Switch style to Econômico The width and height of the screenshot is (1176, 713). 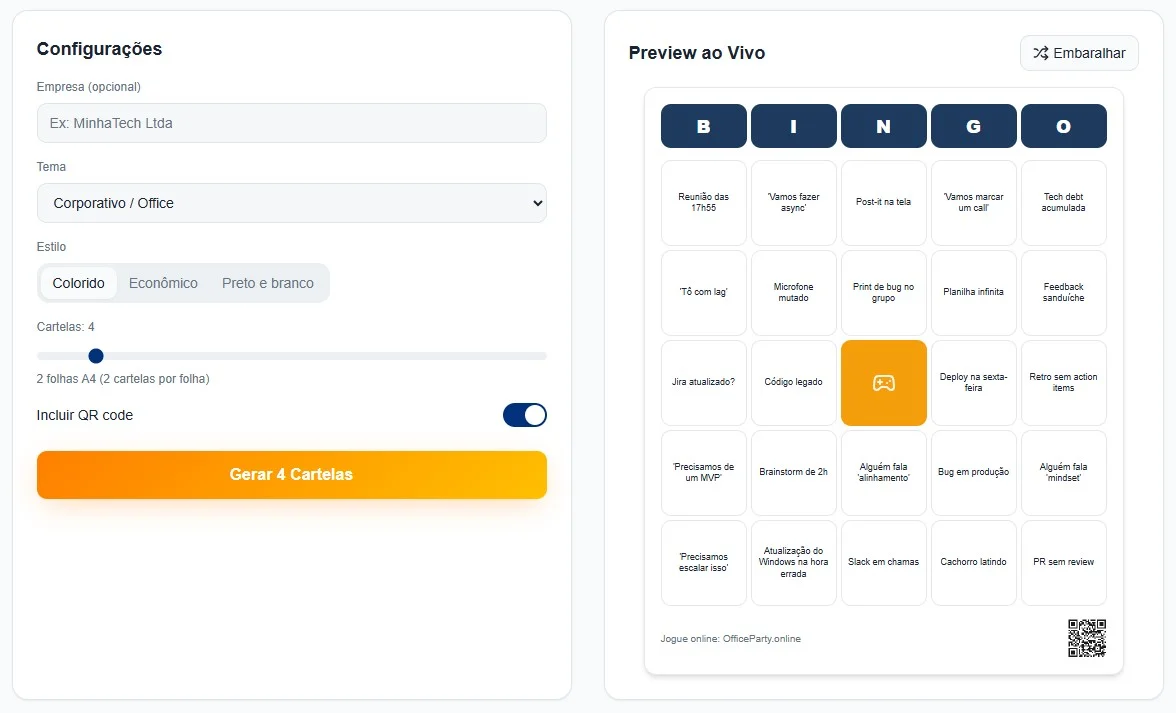163,283
